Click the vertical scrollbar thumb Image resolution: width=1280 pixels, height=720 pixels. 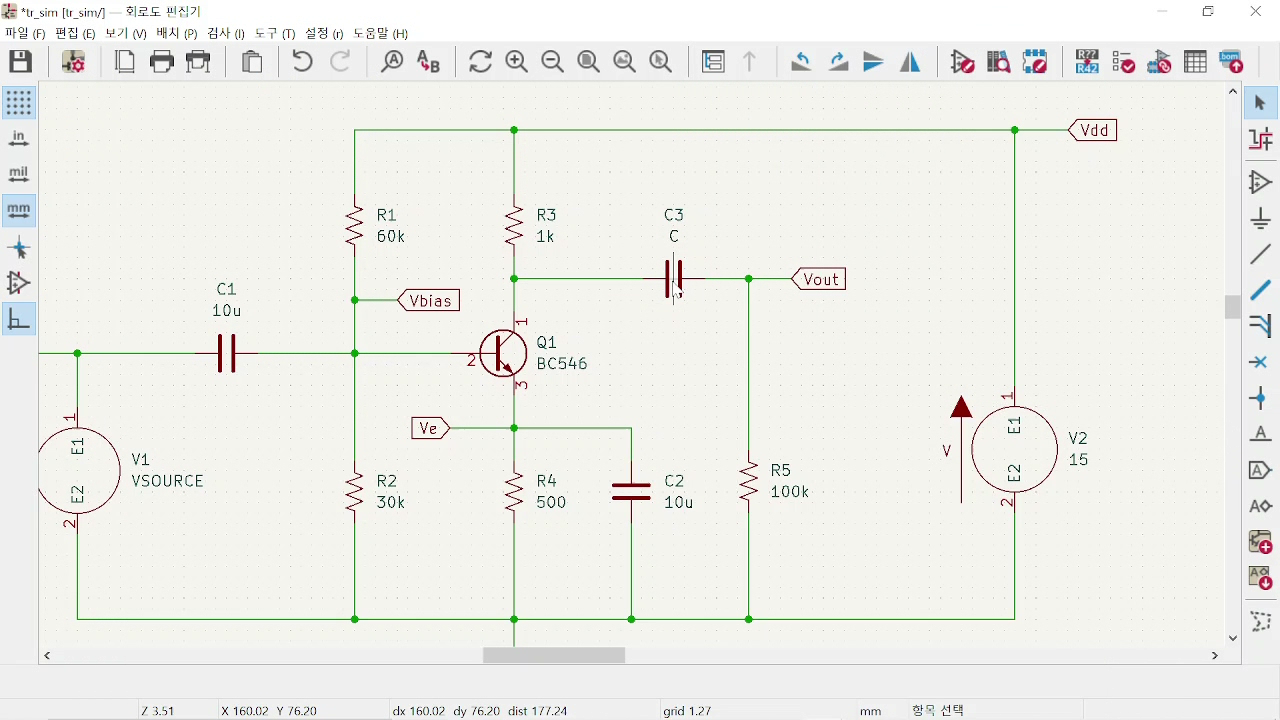click(x=1233, y=306)
